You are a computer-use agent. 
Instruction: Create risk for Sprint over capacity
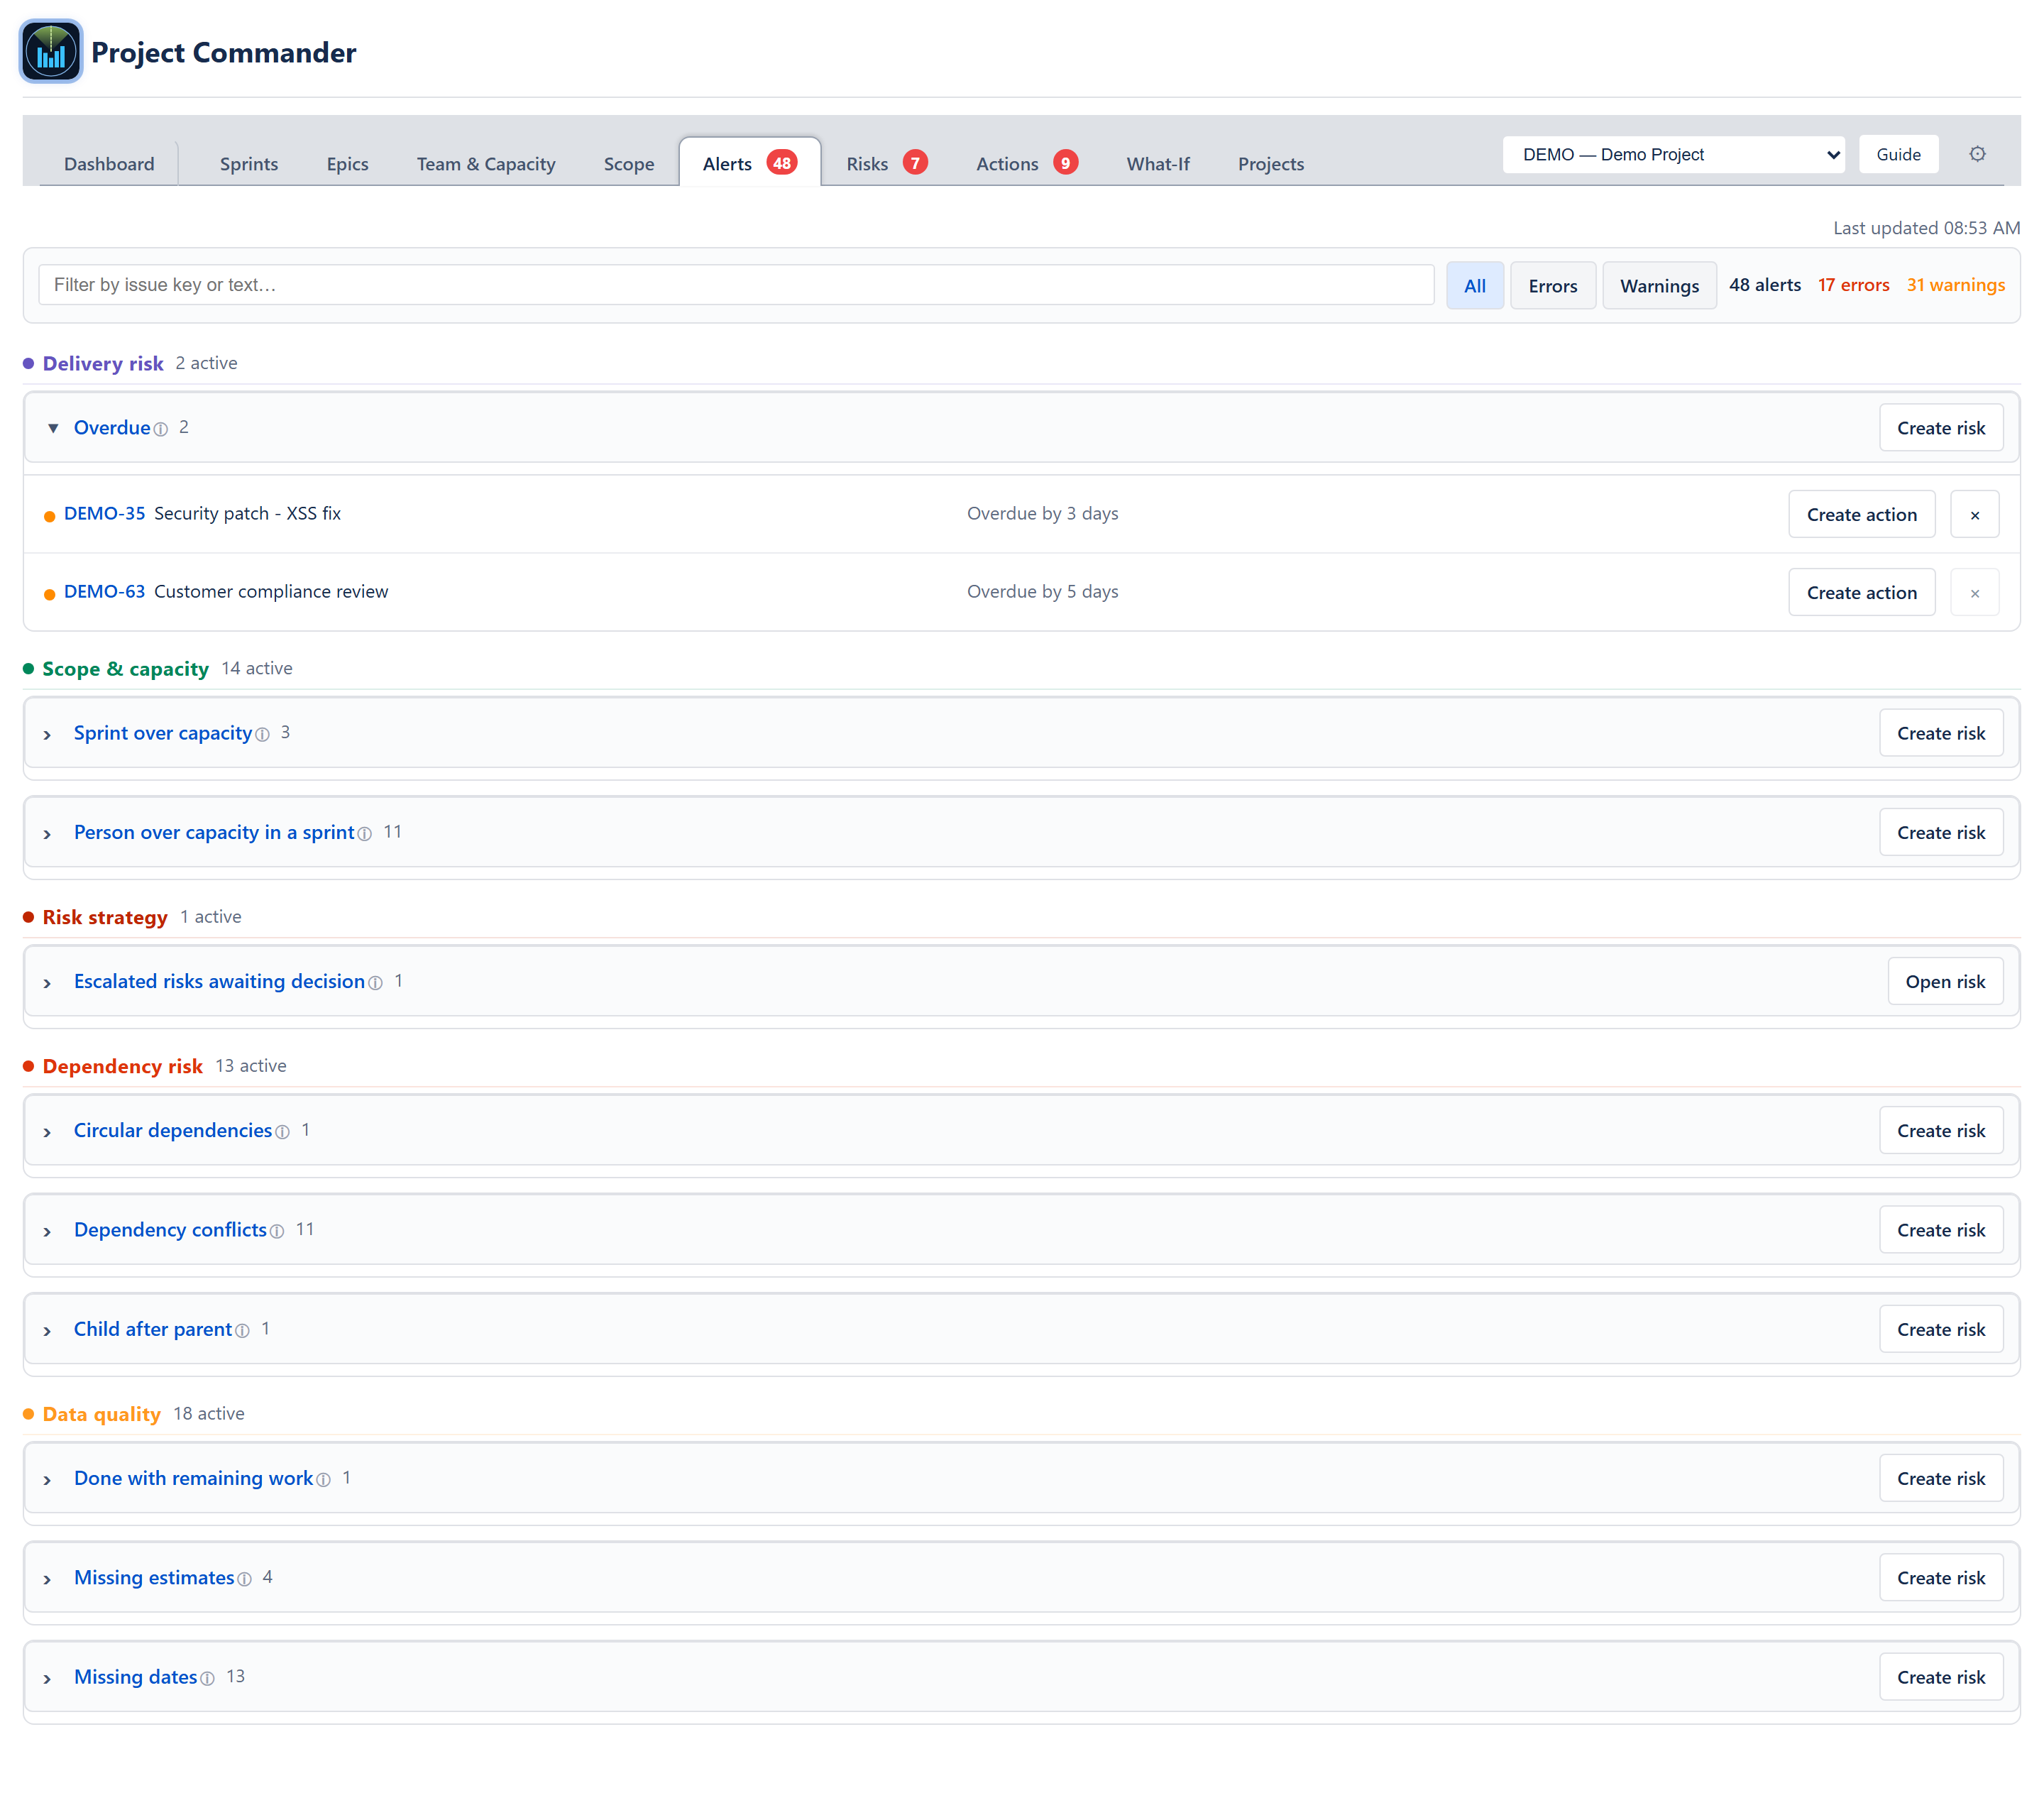tap(1940, 733)
